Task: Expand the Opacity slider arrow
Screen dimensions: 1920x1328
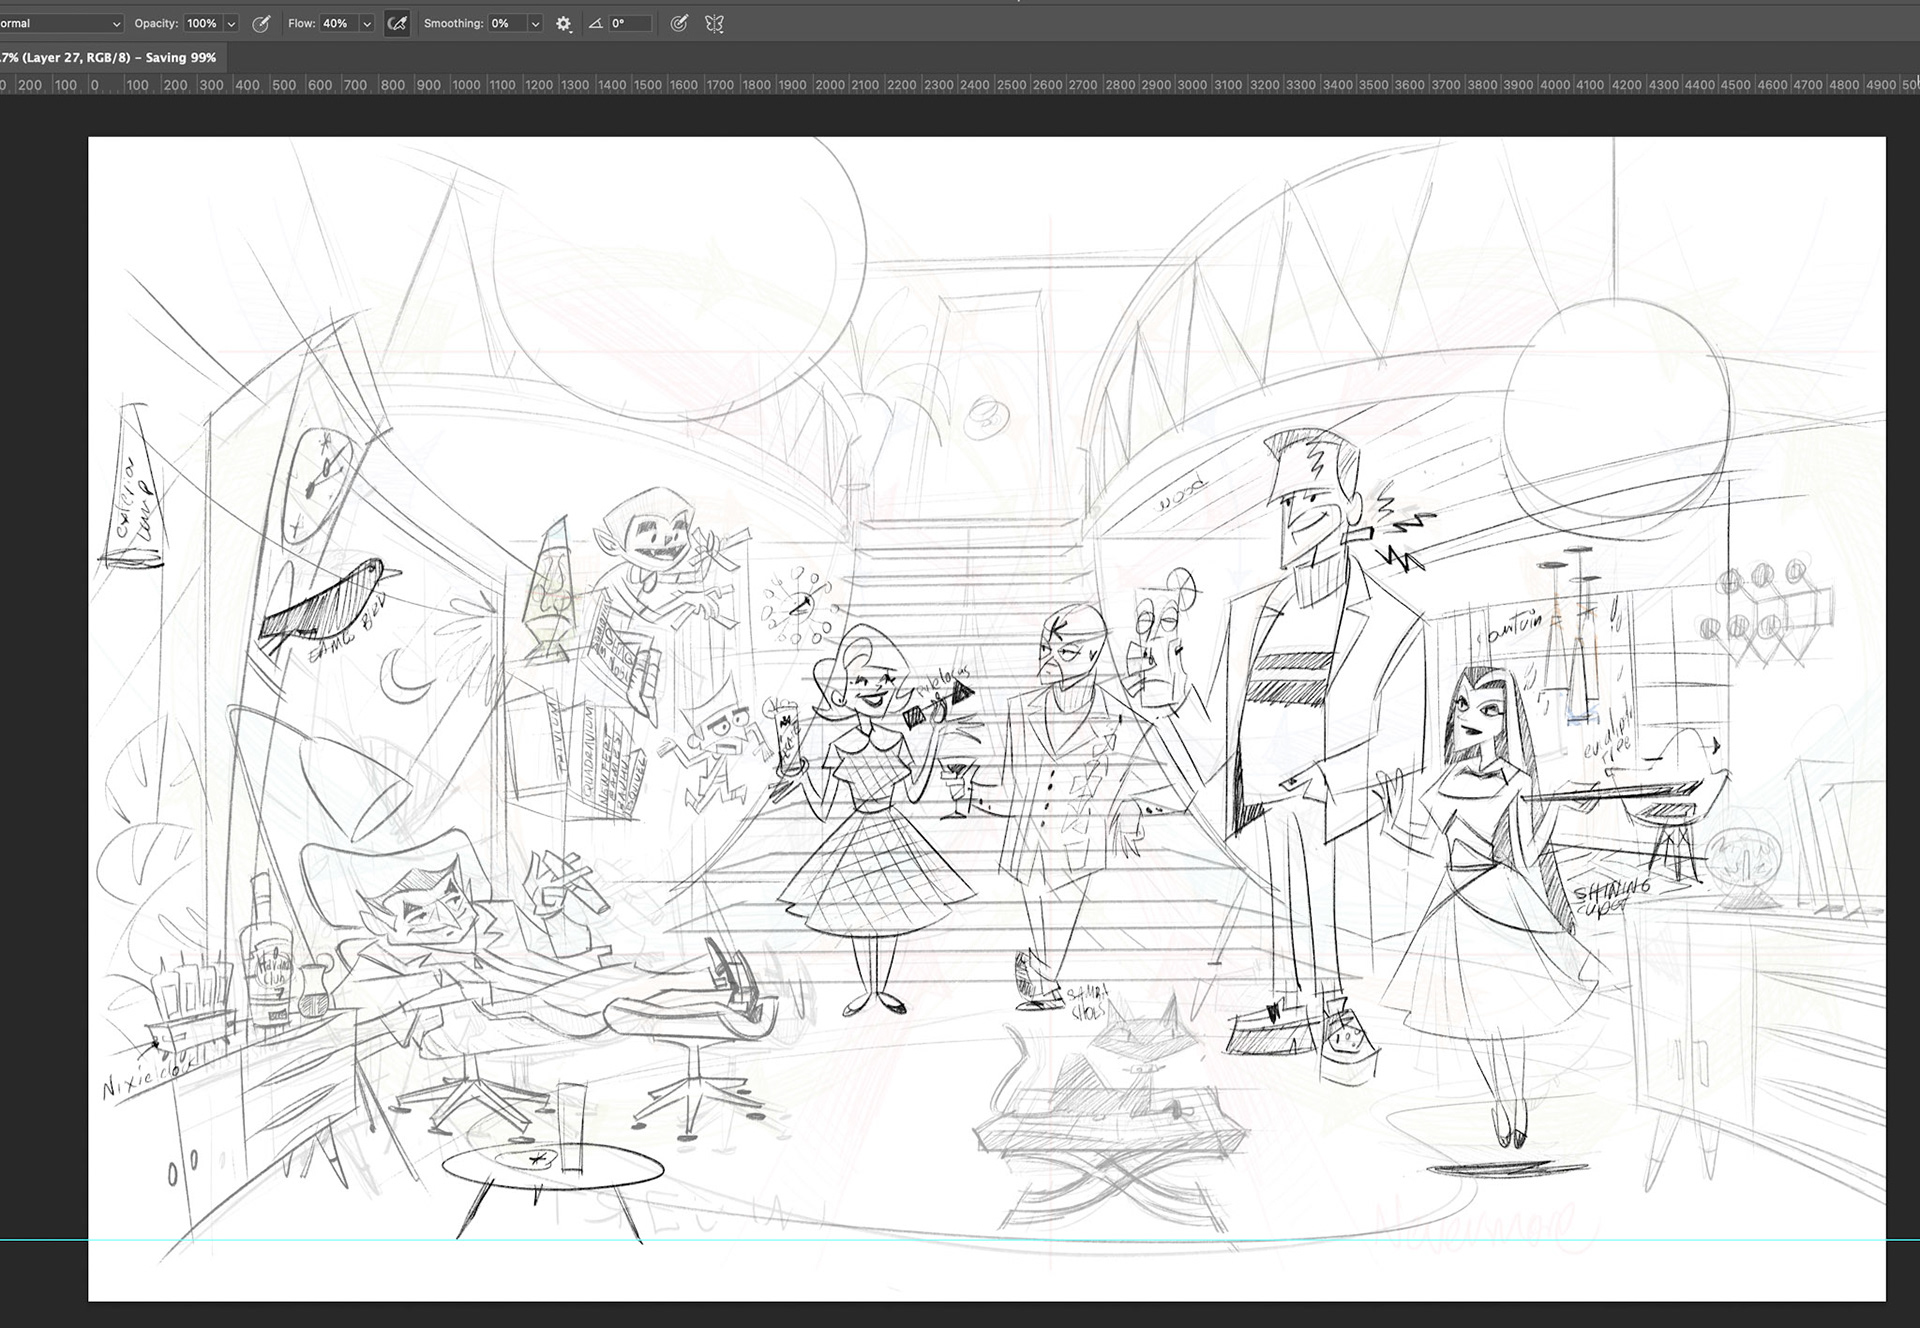Action: click(x=231, y=24)
